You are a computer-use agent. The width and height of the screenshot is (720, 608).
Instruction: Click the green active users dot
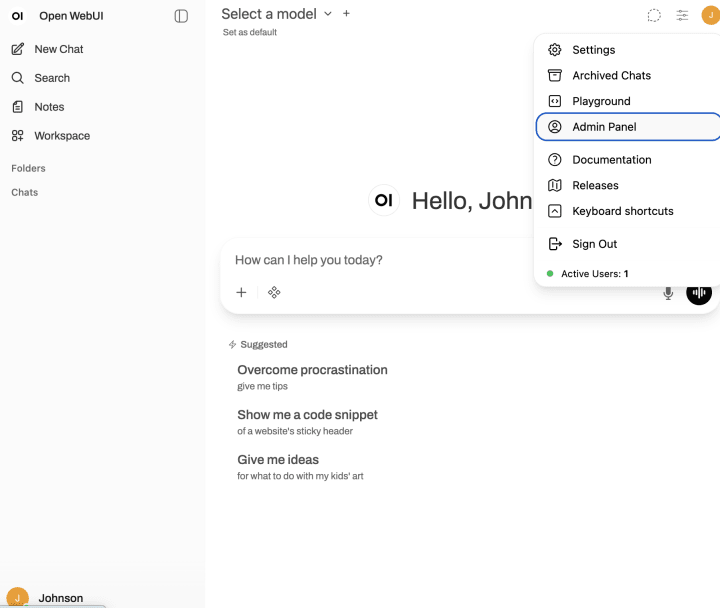pos(550,274)
